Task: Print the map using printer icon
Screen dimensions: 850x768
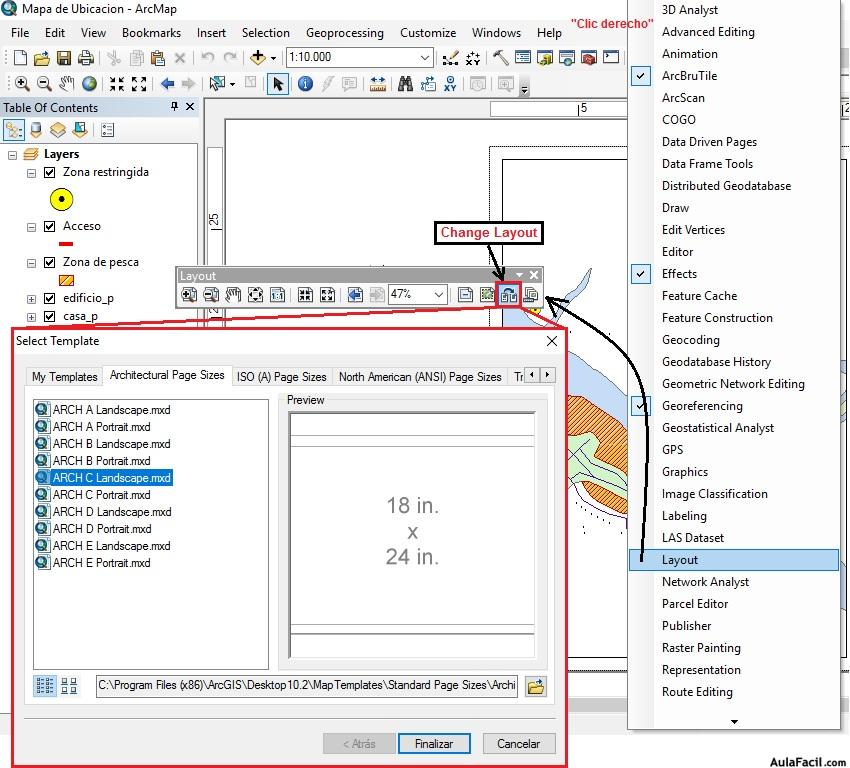Action: point(86,57)
